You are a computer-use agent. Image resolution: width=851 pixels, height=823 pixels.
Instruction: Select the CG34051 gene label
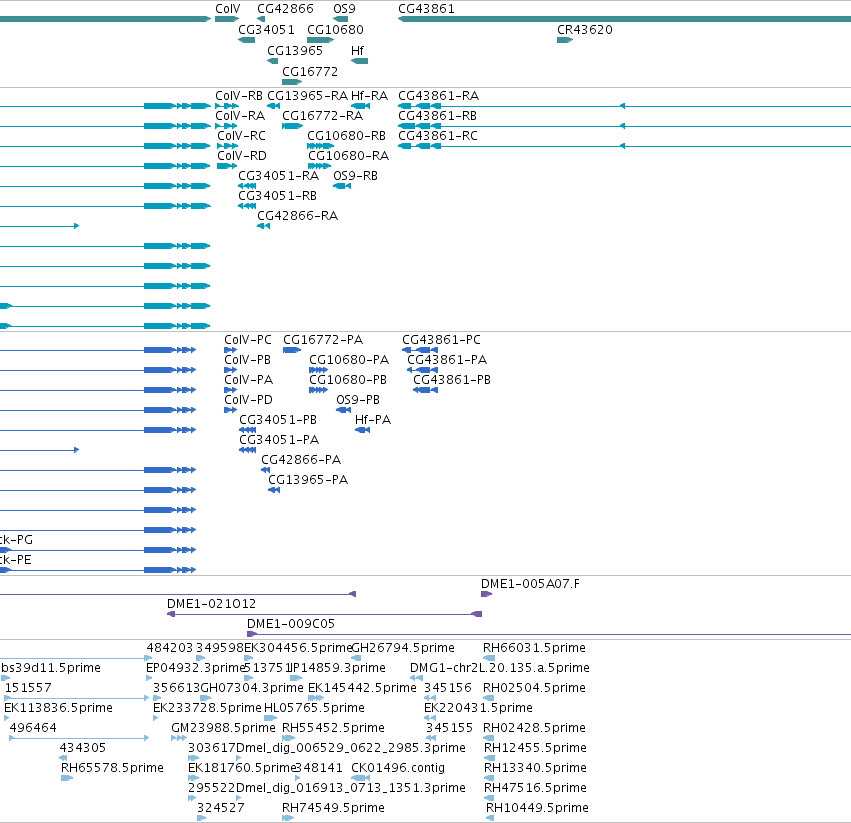click(266, 30)
